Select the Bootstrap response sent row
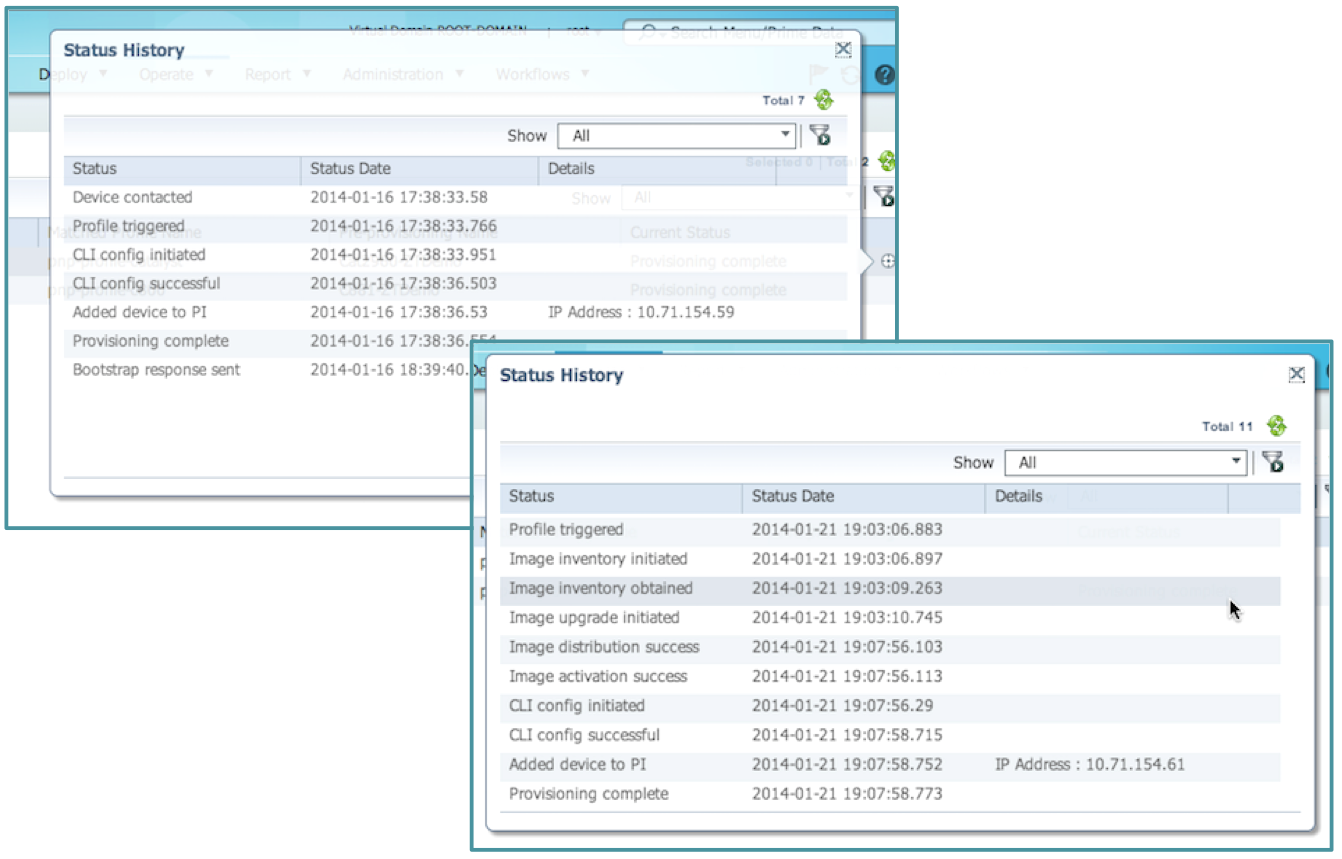This screenshot has width=1342, height=859. tap(156, 370)
